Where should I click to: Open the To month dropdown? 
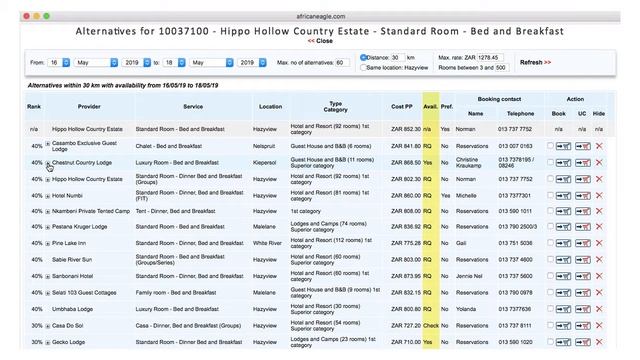pyautogui.click(x=212, y=63)
